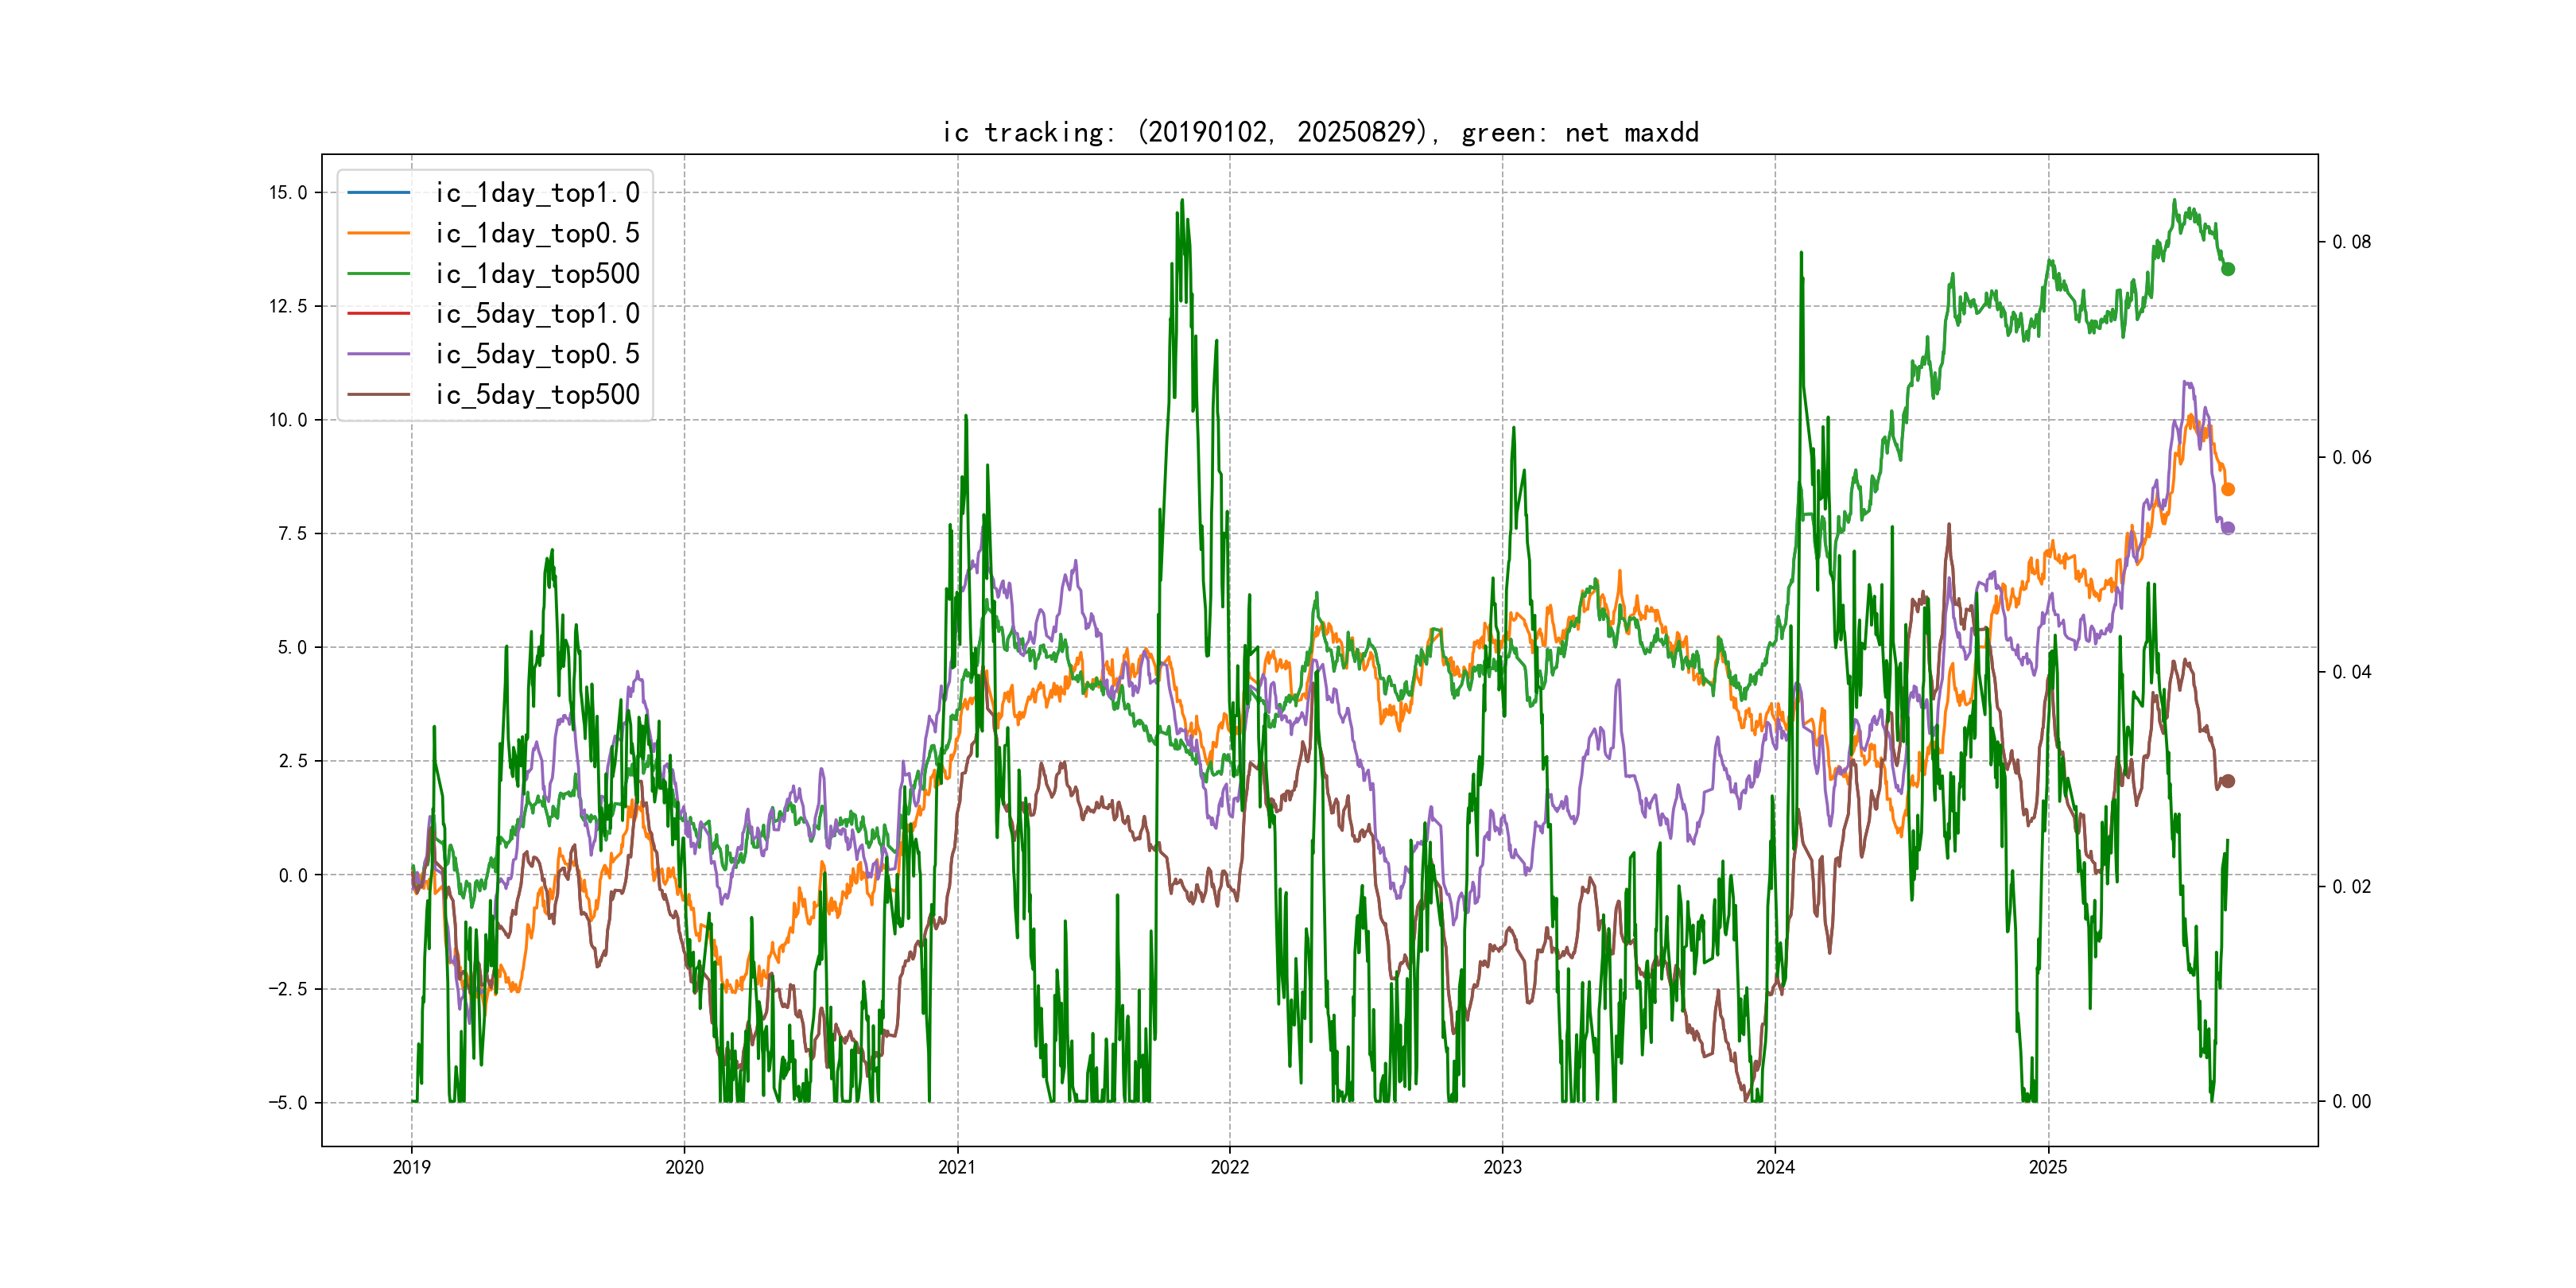Viewport: 2576px width, 1288px height.
Task: Click the purple legend line swatch
Action: click(379, 354)
